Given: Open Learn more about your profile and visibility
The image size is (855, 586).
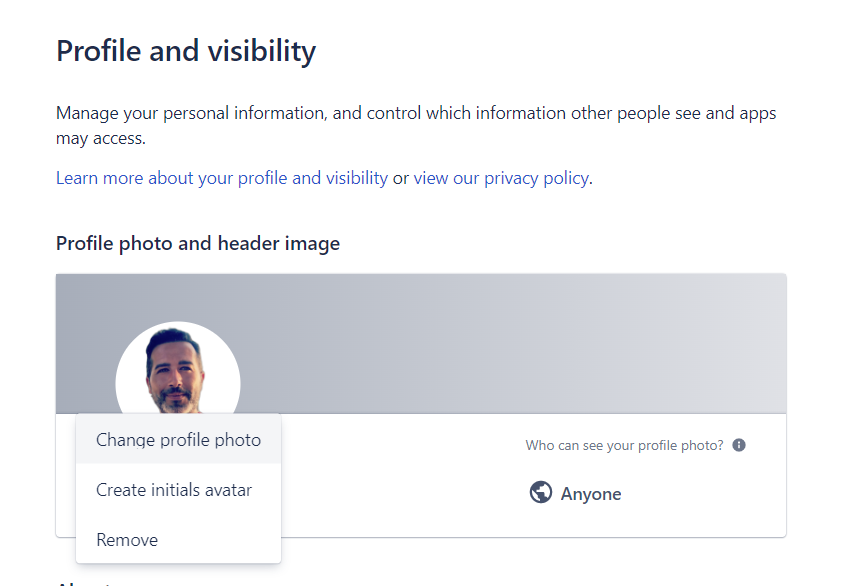Looking at the screenshot, I should (222, 178).
